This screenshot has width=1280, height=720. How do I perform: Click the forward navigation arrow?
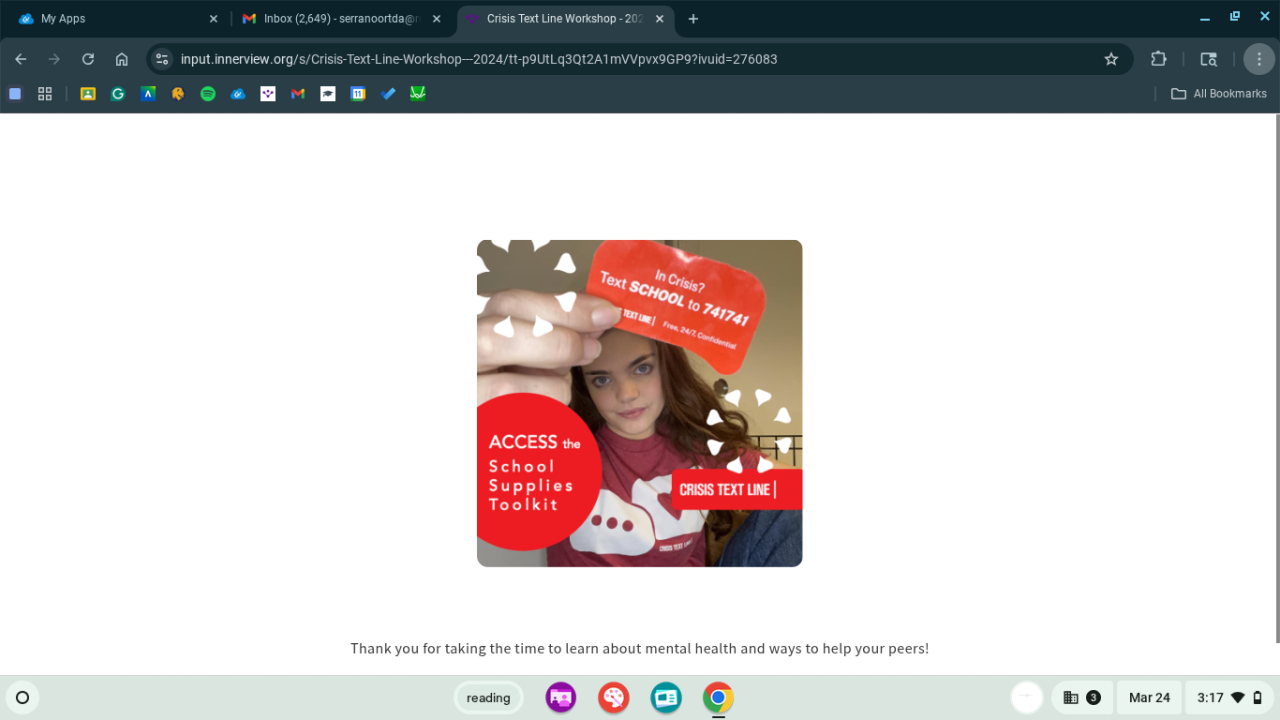54,59
